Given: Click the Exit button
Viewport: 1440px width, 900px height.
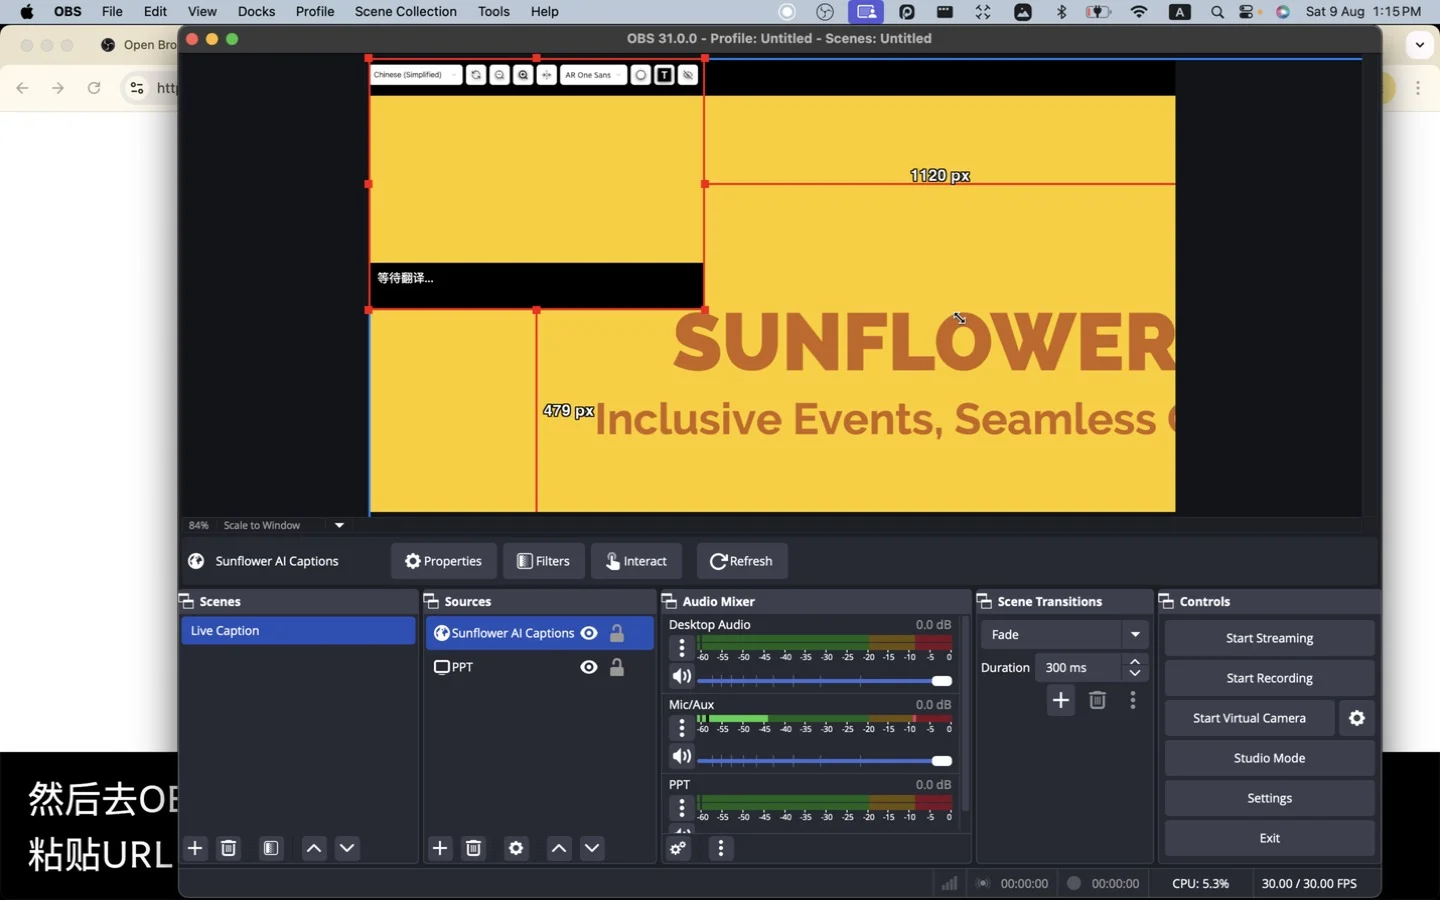Looking at the screenshot, I should tap(1269, 838).
